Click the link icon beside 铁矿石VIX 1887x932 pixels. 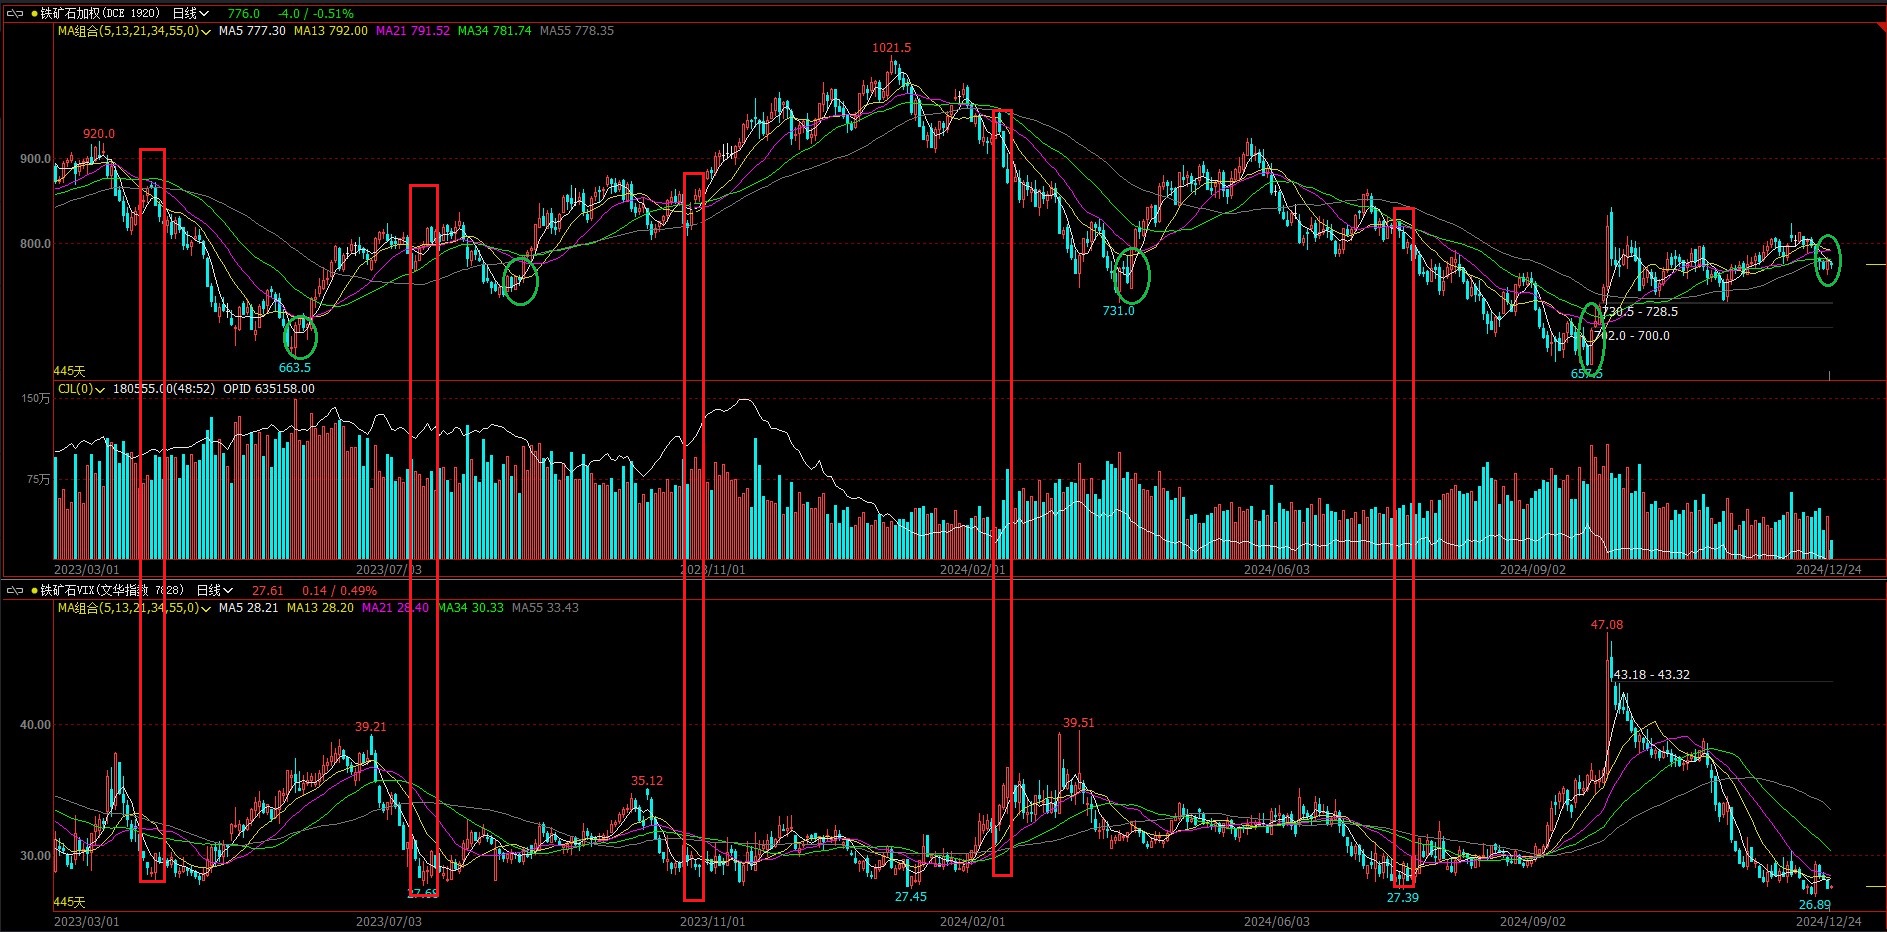tap(14, 591)
